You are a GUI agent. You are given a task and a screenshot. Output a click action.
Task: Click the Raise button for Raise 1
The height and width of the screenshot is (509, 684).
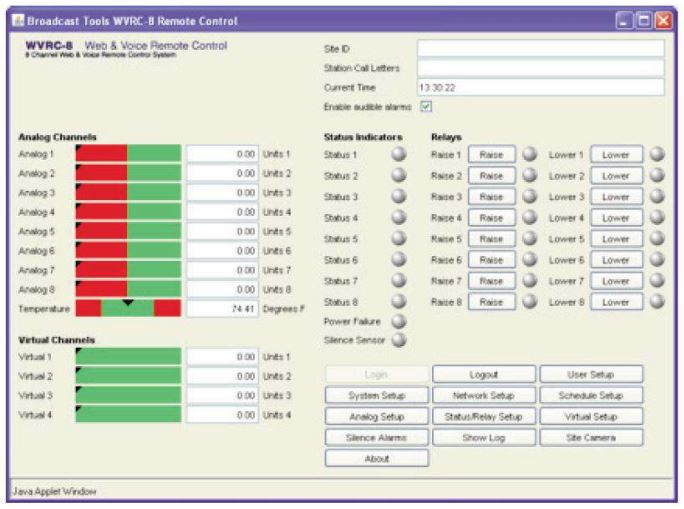click(x=492, y=154)
